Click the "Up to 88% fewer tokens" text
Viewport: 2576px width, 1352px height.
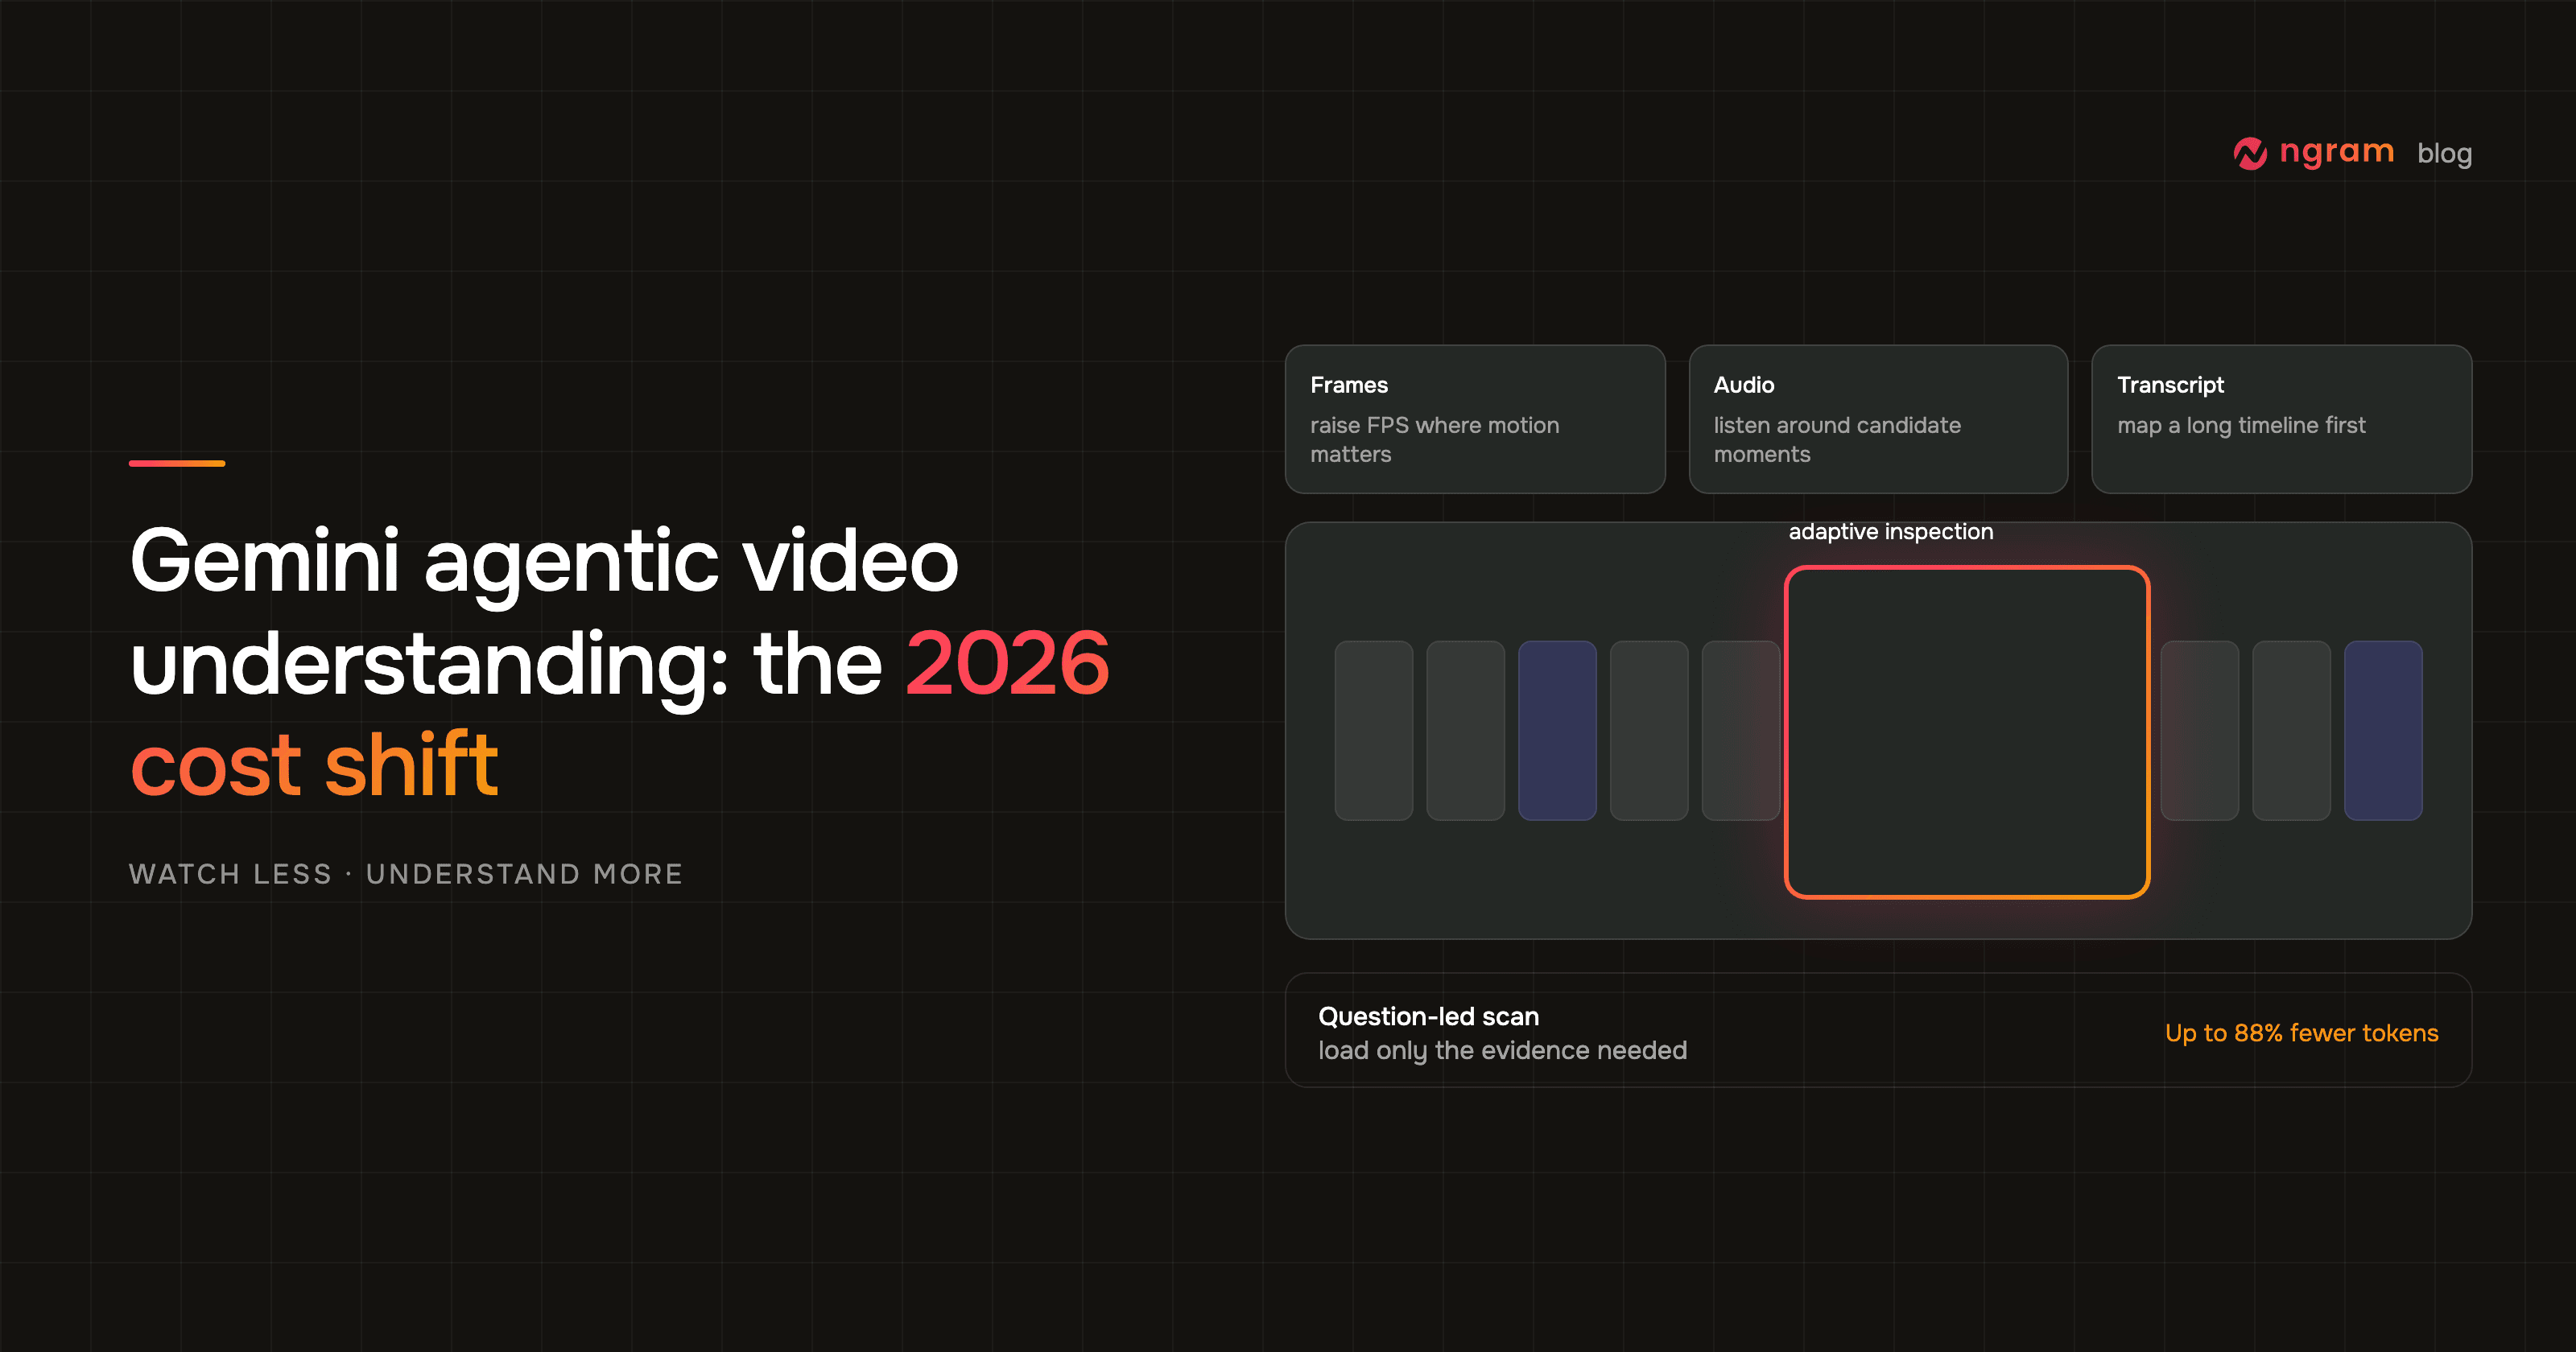click(2301, 1033)
